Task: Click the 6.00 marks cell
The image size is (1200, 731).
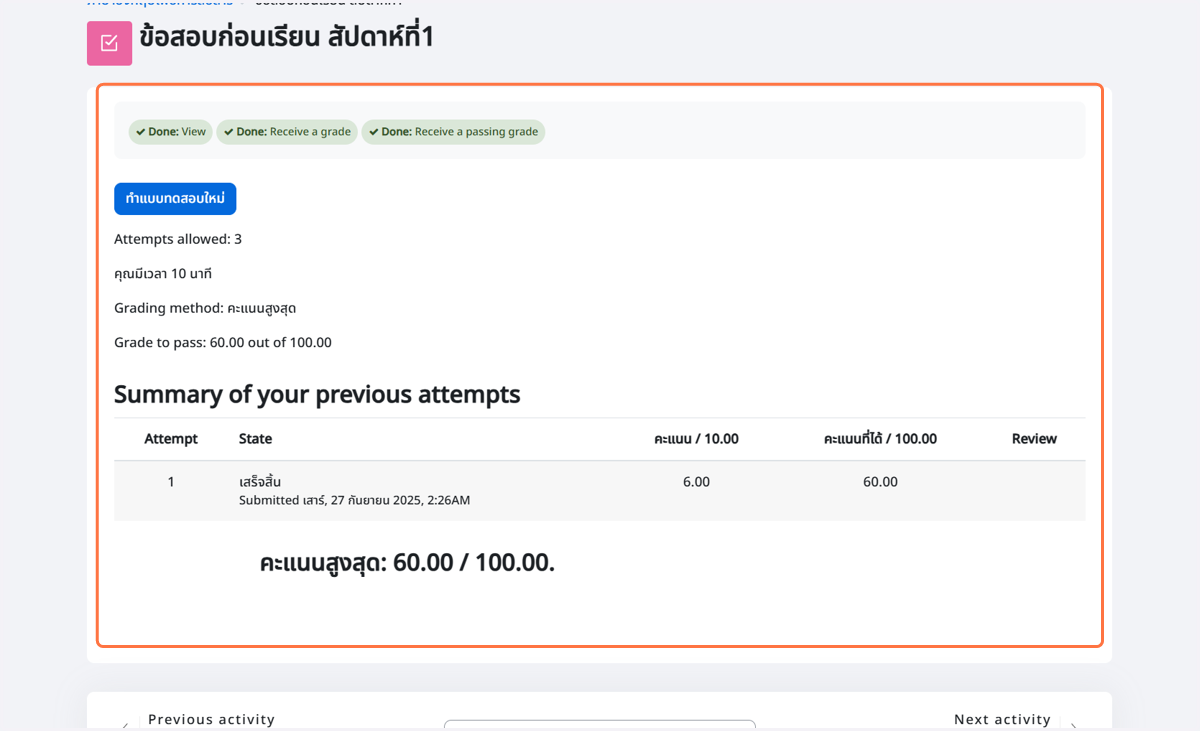Action: 696,482
